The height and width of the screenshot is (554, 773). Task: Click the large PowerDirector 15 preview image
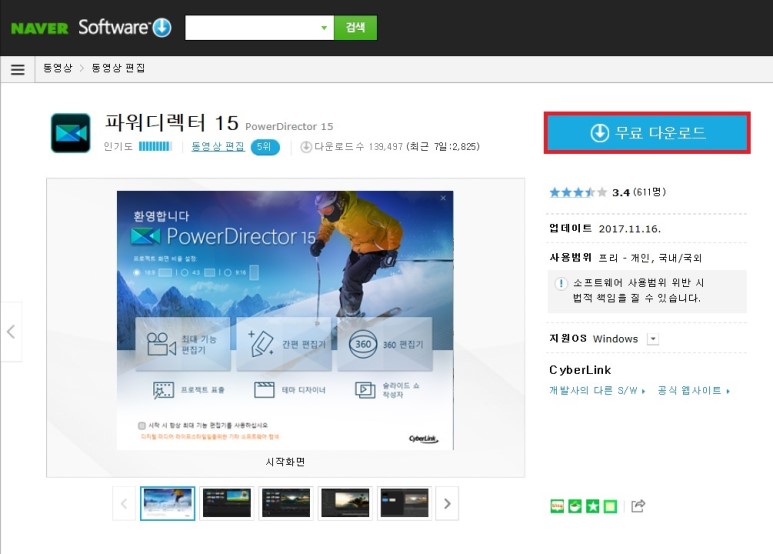tap(285, 320)
